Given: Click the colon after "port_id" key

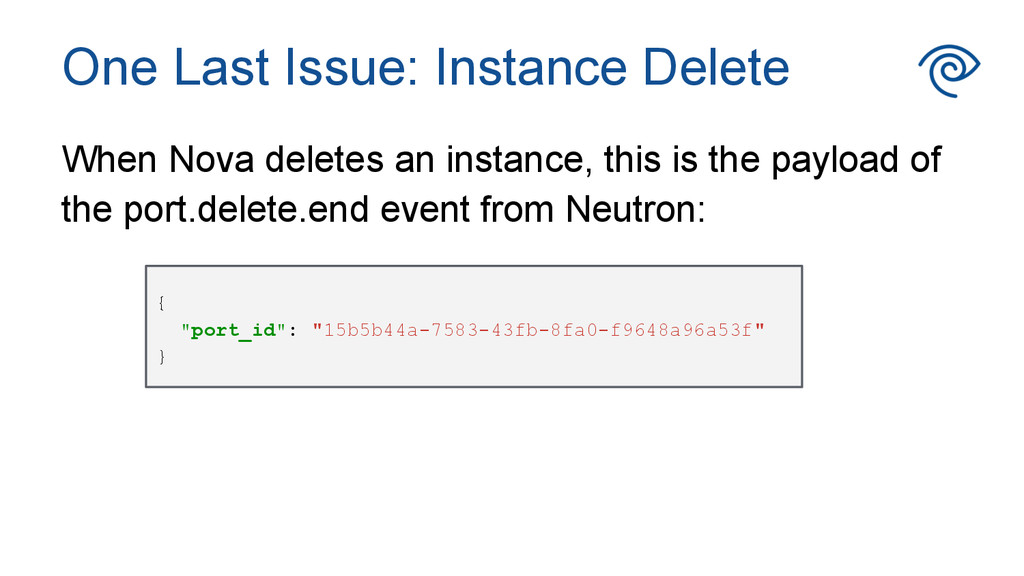Looking at the screenshot, I should [x=291, y=330].
